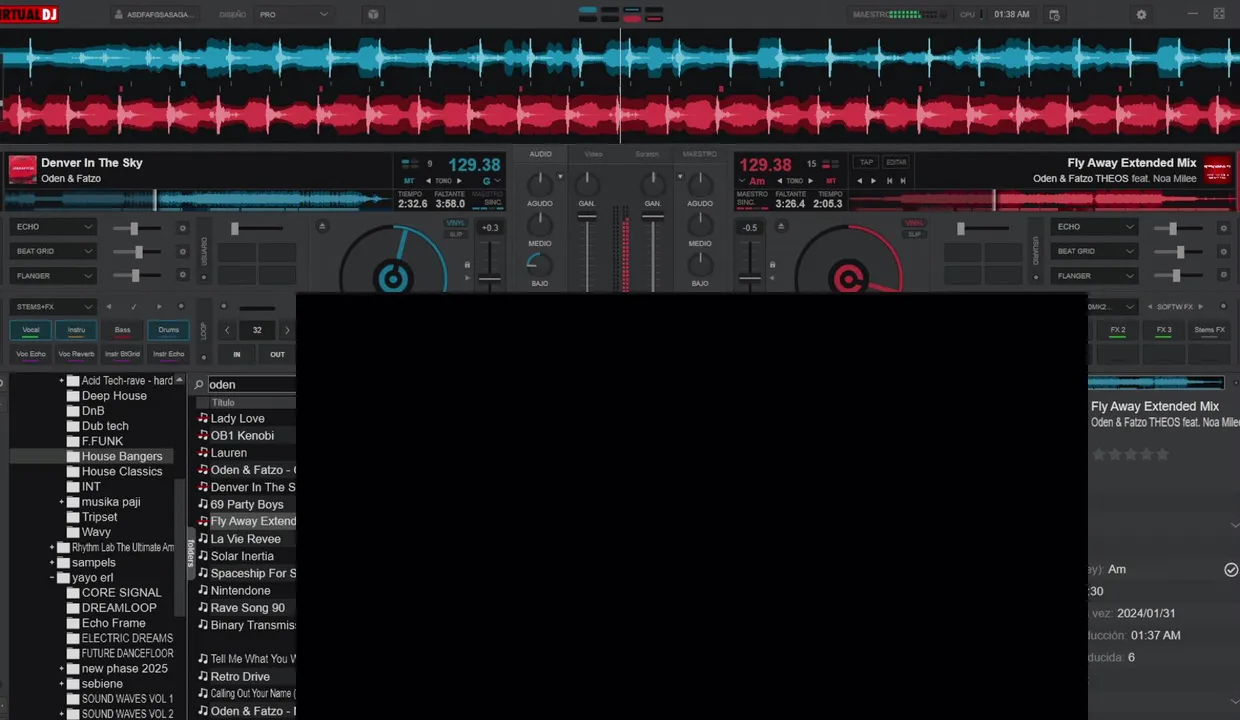This screenshot has width=1240, height=720.
Task: Trigger Voc Reverb pad
Action: tap(76, 354)
